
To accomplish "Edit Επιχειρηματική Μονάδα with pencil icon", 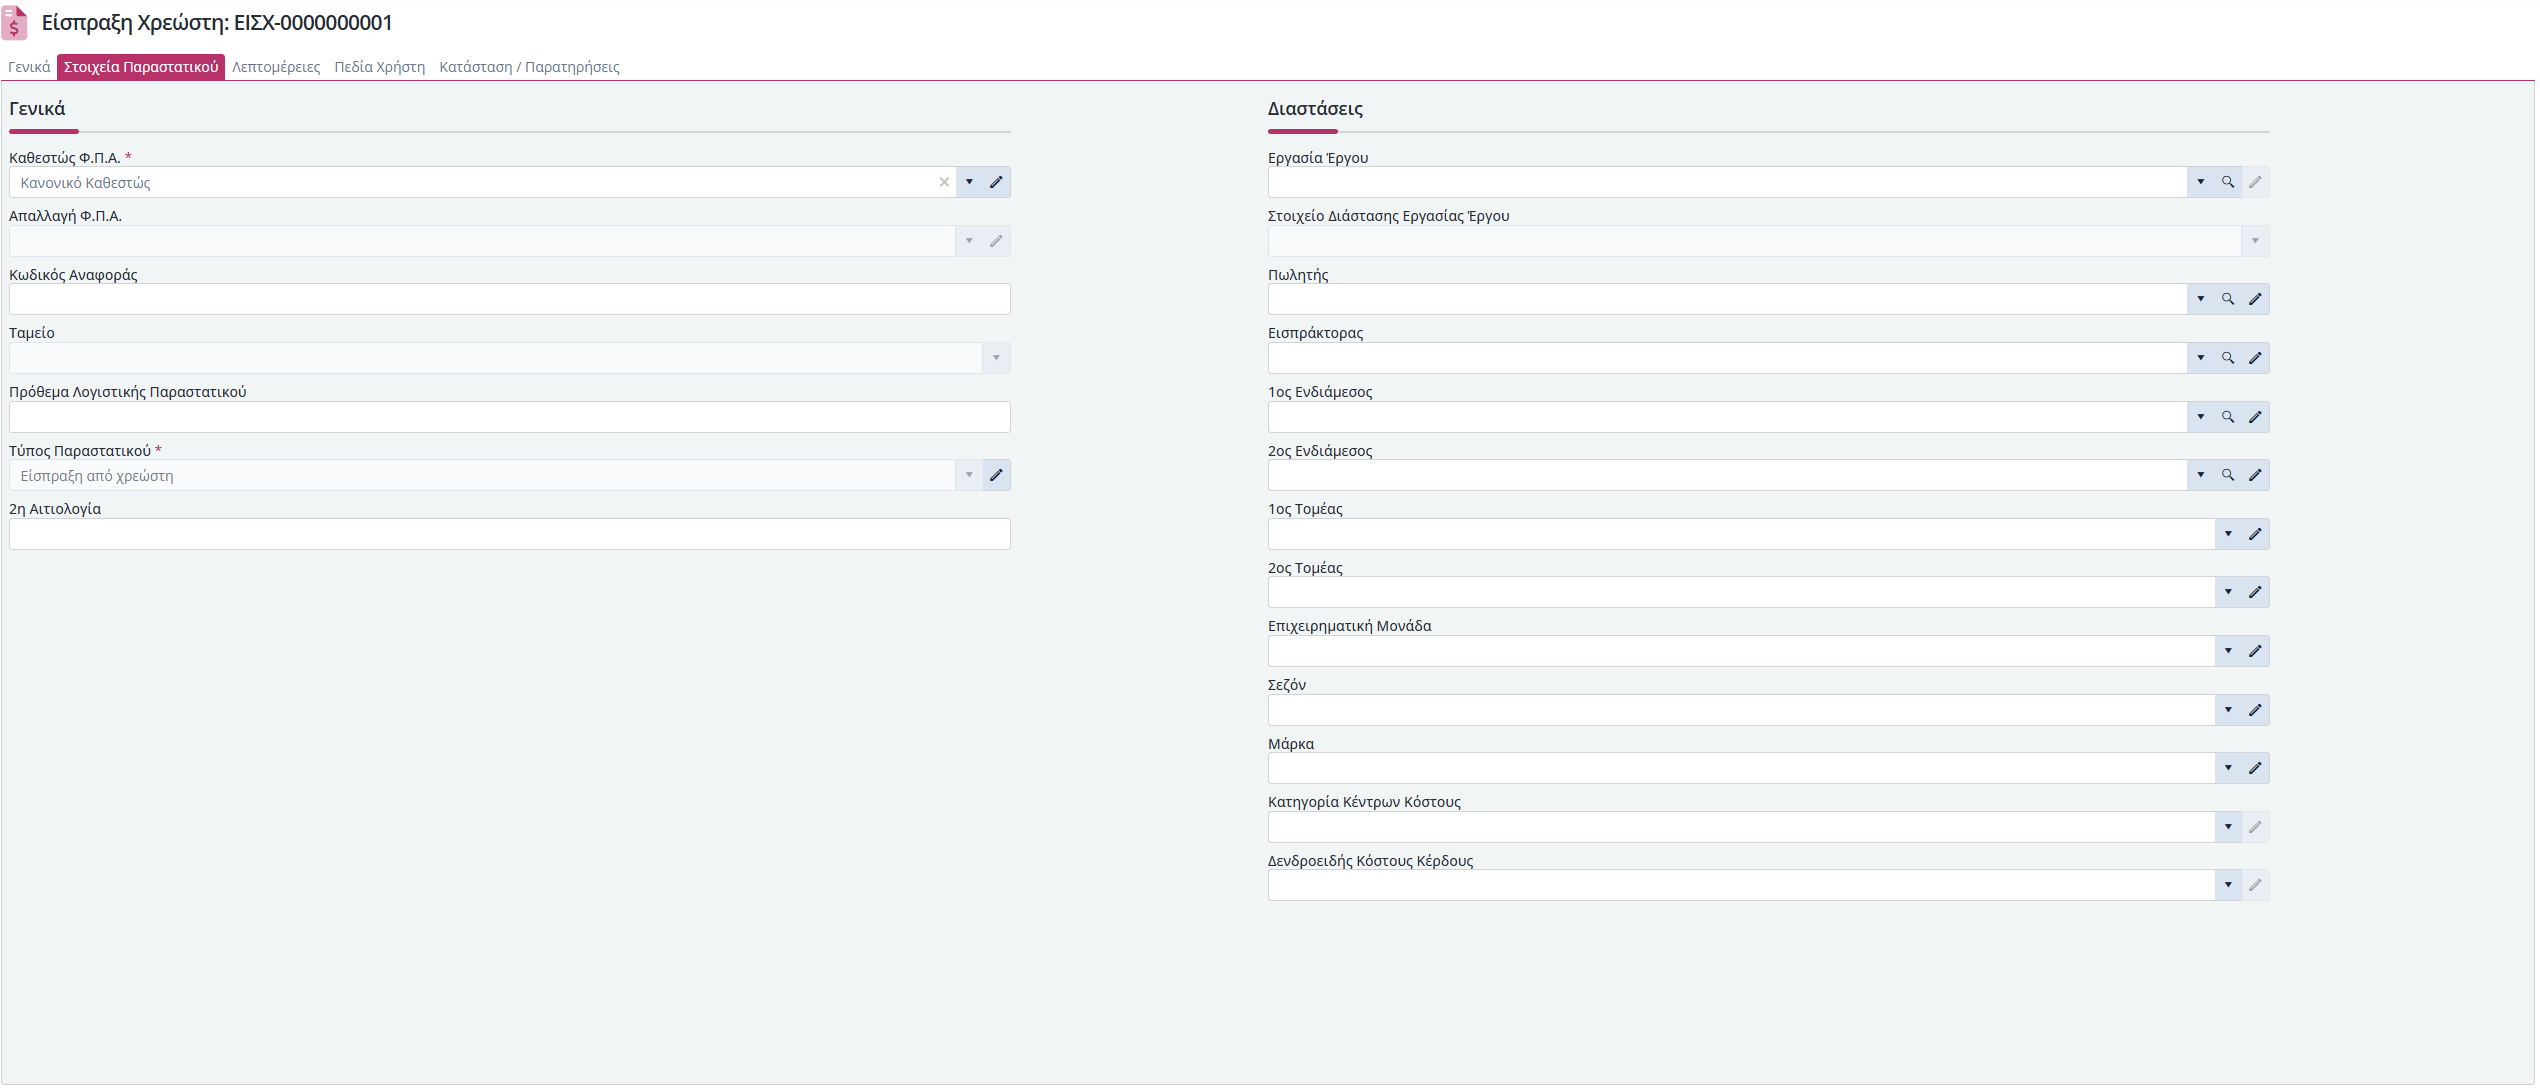I will [2255, 651].
